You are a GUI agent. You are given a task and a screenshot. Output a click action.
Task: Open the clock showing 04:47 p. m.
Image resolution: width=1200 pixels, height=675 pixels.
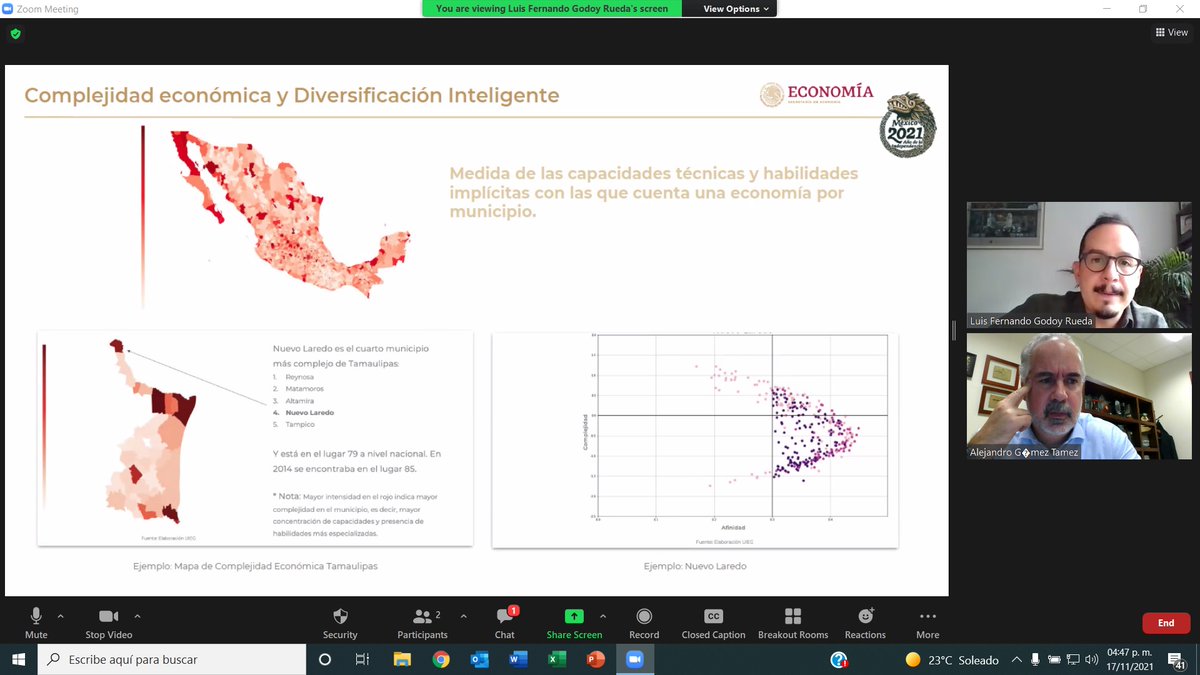pos(1128,660)
